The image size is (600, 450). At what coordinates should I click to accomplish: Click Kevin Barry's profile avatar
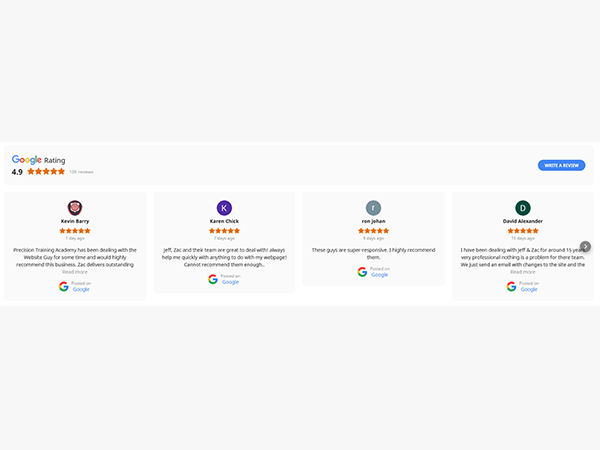coord(75,208)
